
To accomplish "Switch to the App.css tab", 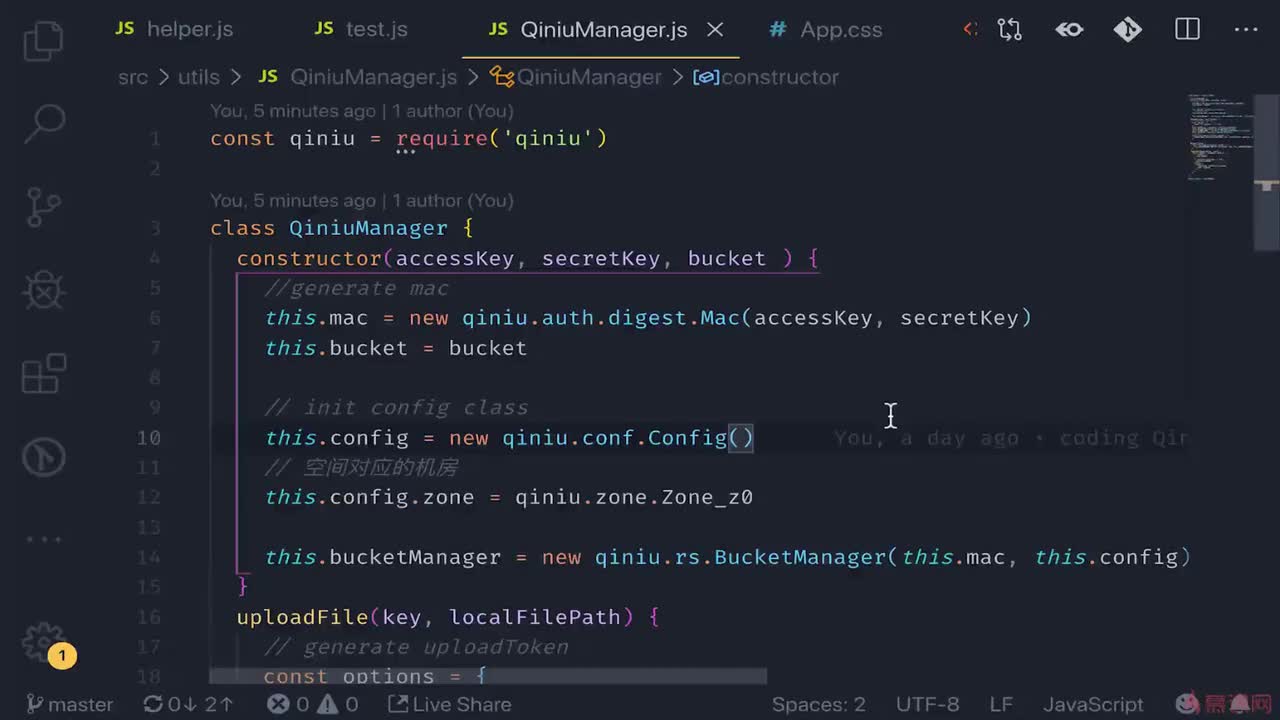I will tap(826, 29).
